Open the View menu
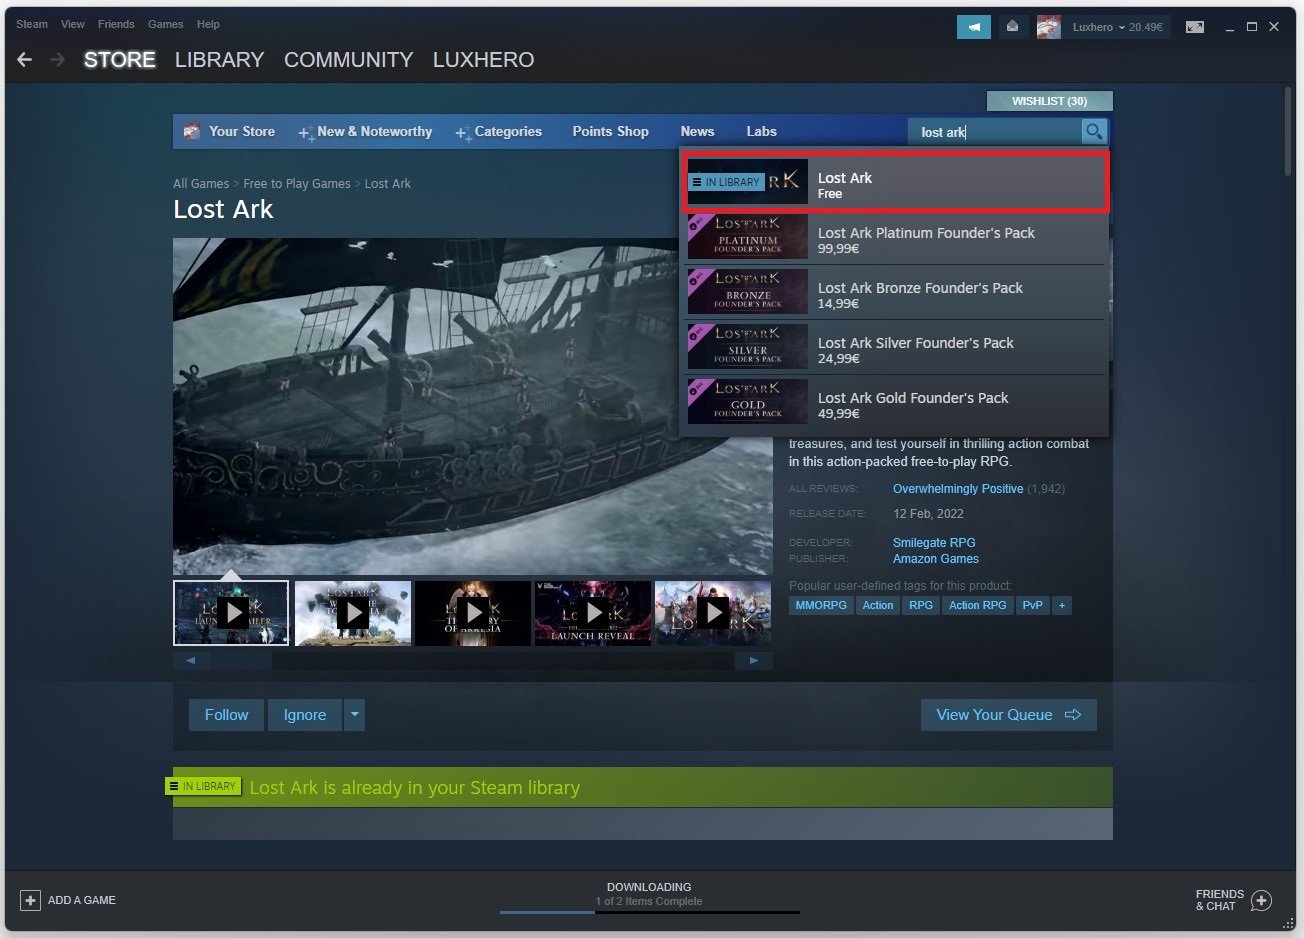Viewport: 1304px width, 938px height. 73,24
